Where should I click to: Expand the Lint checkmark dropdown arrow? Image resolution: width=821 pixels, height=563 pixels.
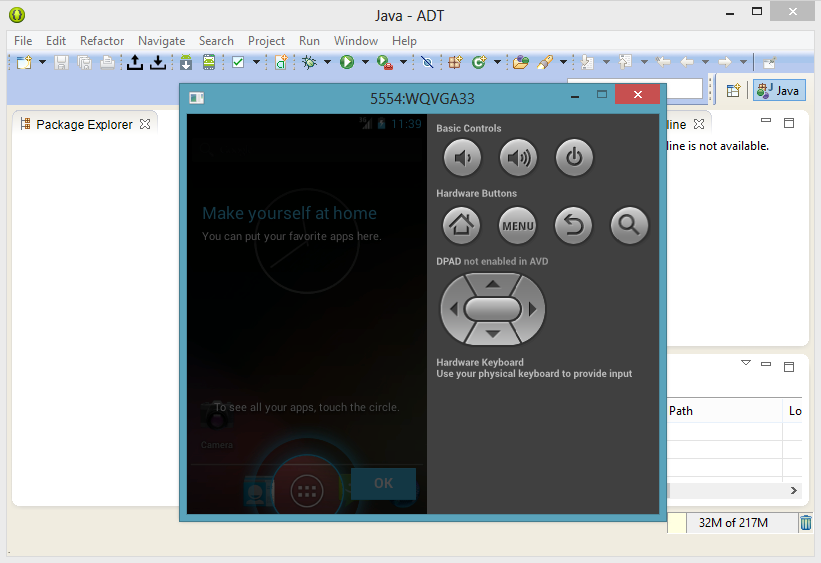coord(256,62)
